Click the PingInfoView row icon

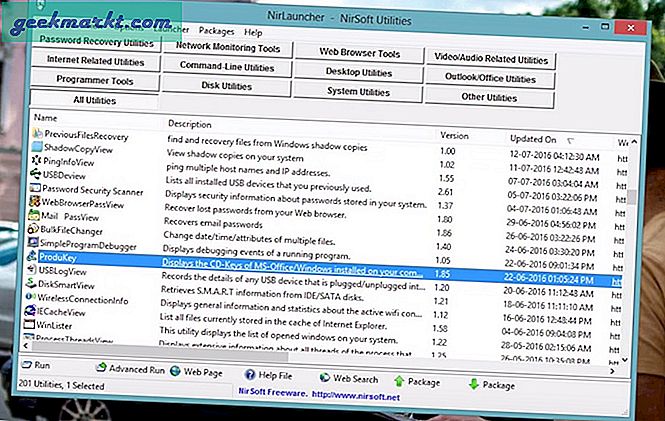(36, 160)
